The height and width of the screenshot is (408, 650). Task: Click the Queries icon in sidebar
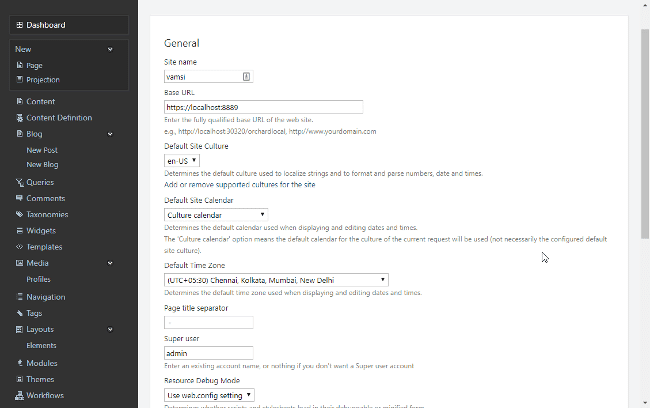[20, 182]
